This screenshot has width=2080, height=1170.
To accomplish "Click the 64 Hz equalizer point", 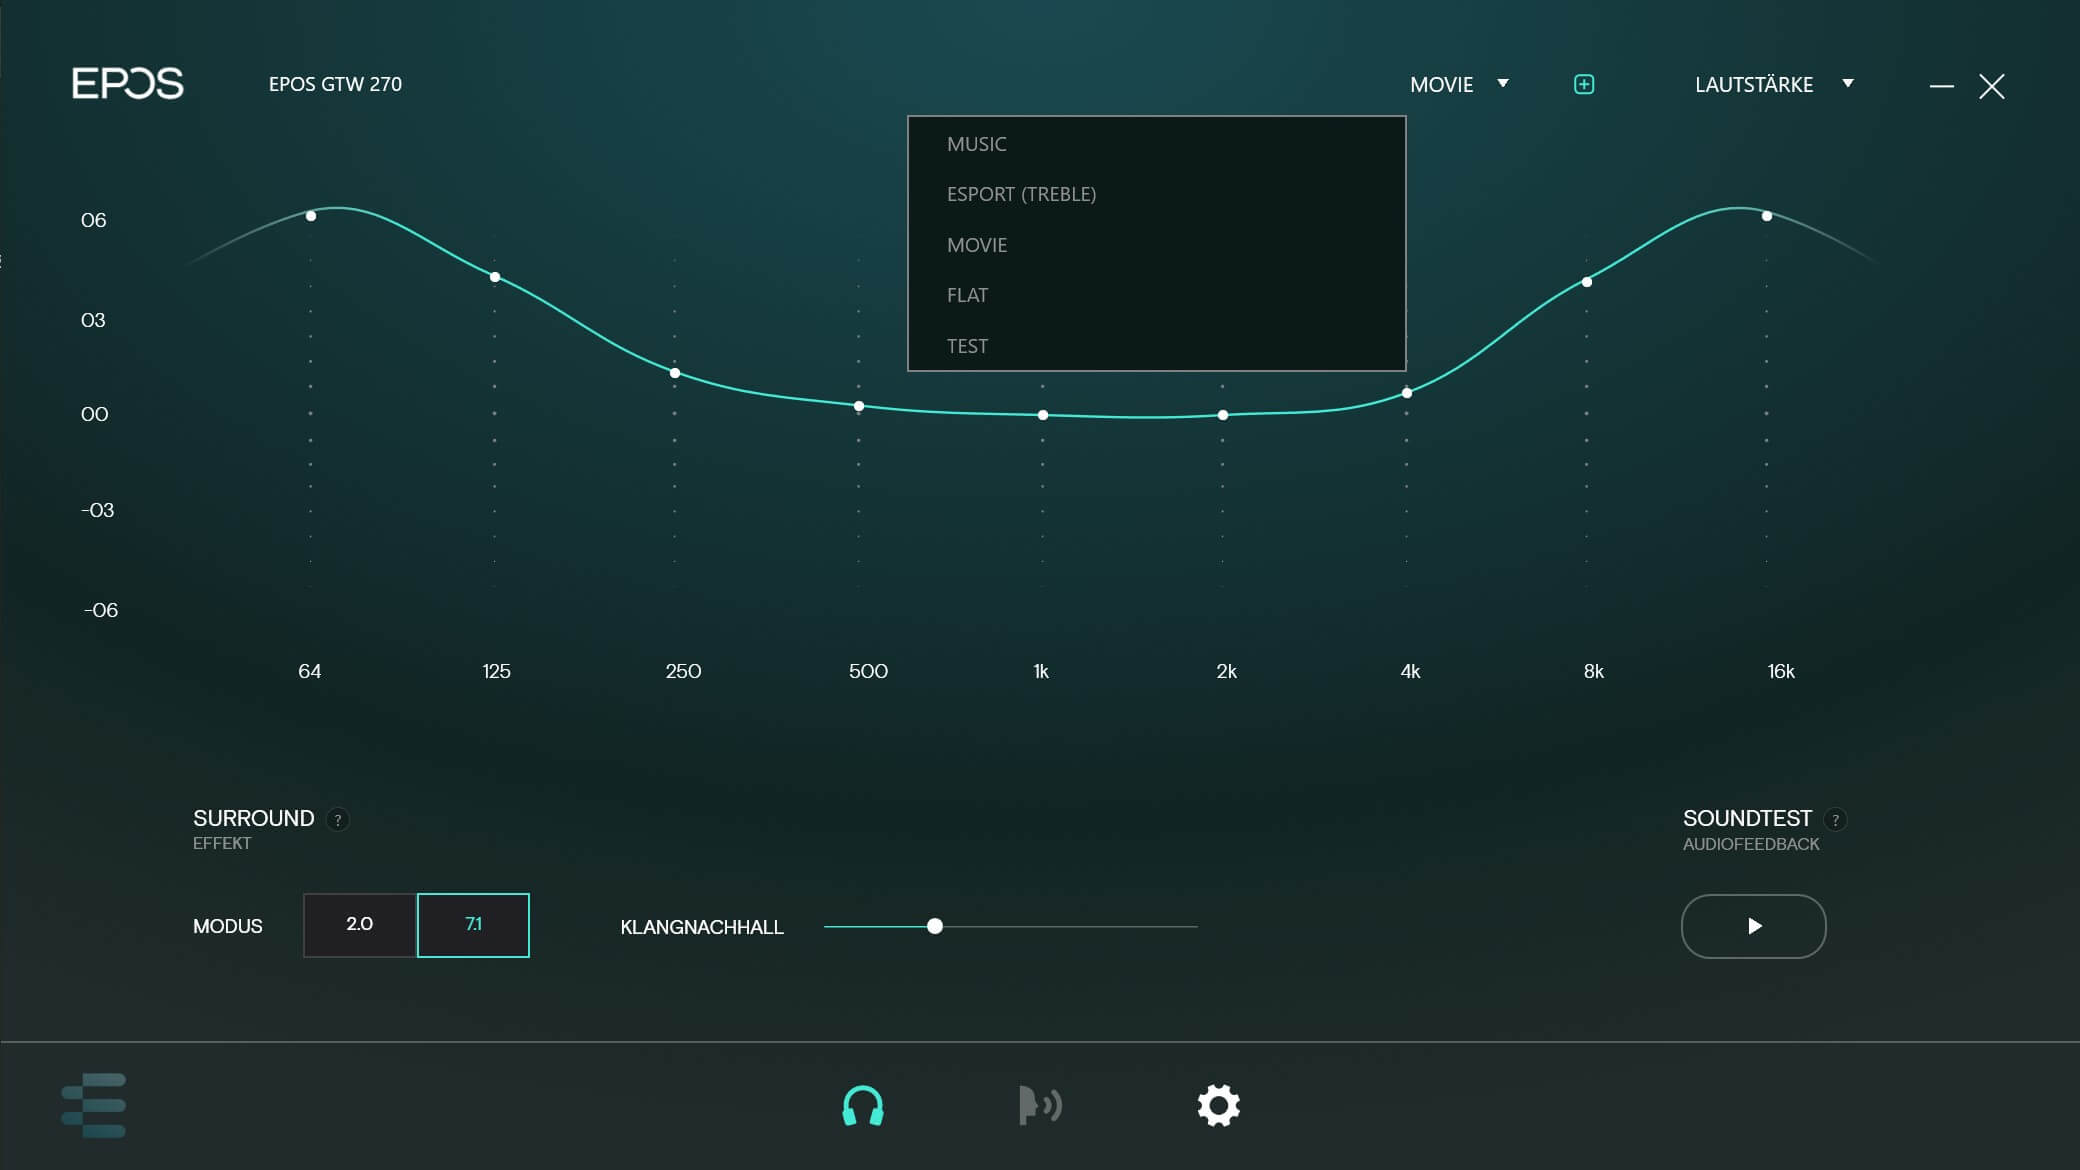I will (311, 216).
